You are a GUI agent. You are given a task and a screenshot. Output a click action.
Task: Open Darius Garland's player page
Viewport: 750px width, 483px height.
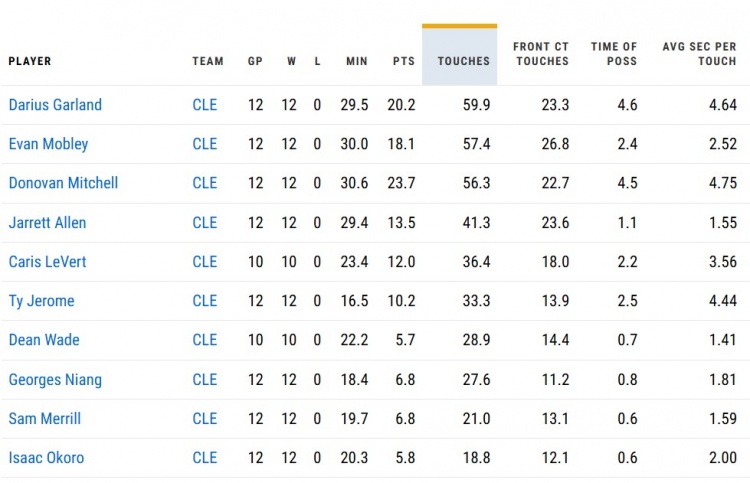pyautogui.click(x=55, y=105)
